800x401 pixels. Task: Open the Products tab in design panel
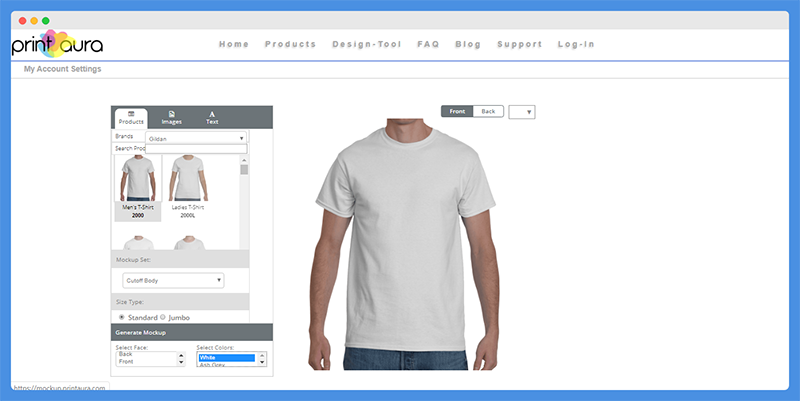[x=131, y=118]
